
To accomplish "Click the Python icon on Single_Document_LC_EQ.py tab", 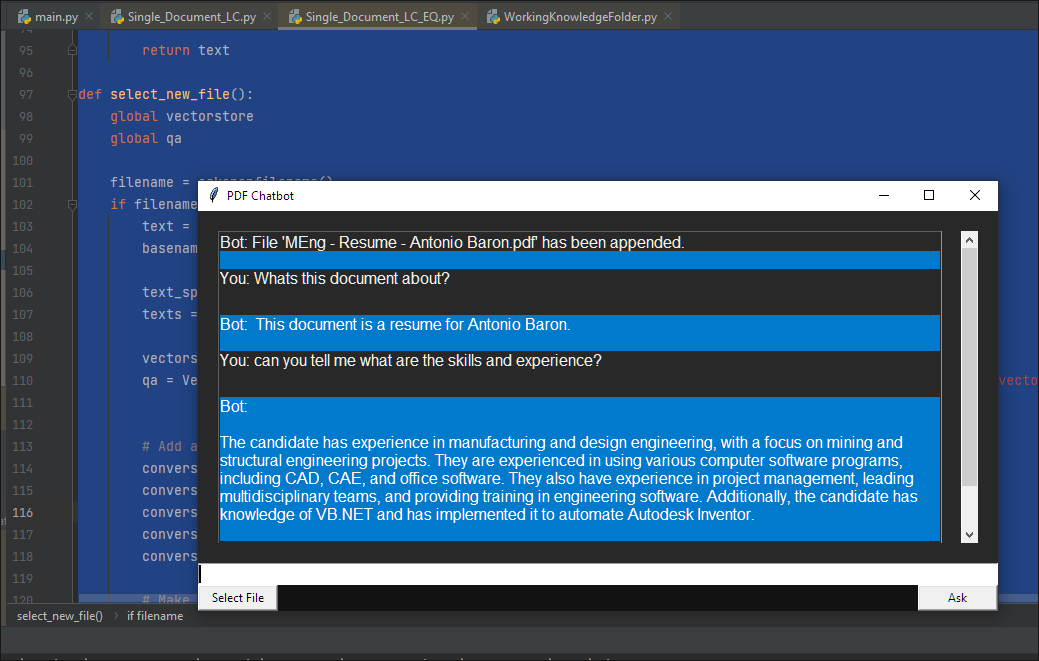I will (294, 16).
